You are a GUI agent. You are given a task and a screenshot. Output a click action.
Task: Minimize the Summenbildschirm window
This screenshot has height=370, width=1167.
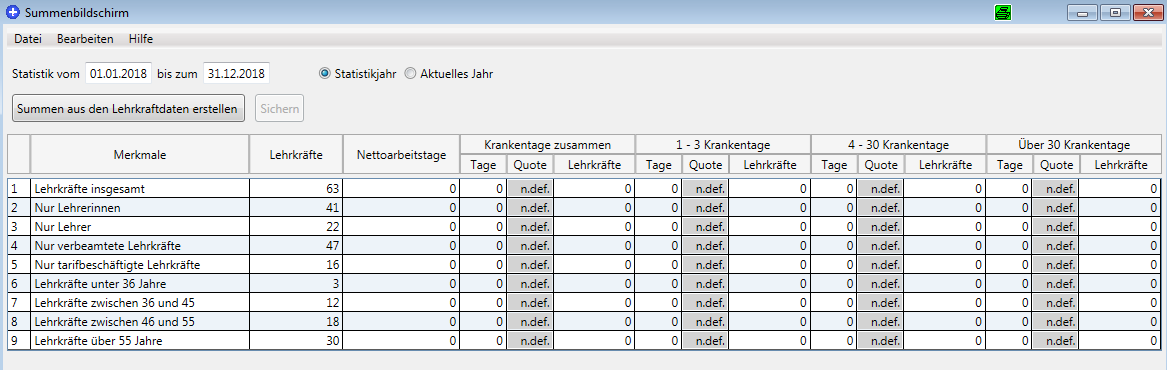pos(1082,13)
